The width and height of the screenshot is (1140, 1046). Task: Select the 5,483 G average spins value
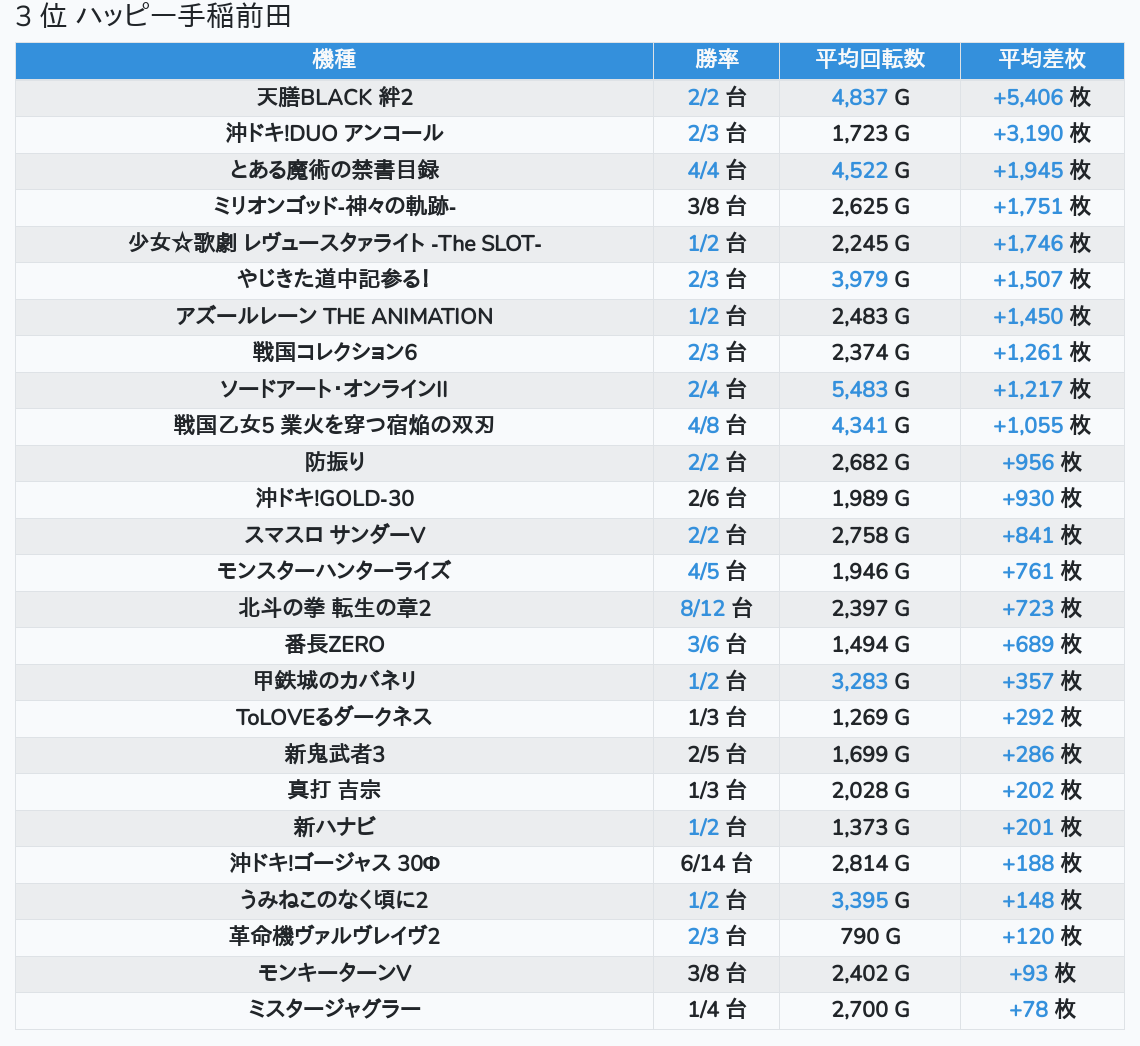click(x=870, y=389)
